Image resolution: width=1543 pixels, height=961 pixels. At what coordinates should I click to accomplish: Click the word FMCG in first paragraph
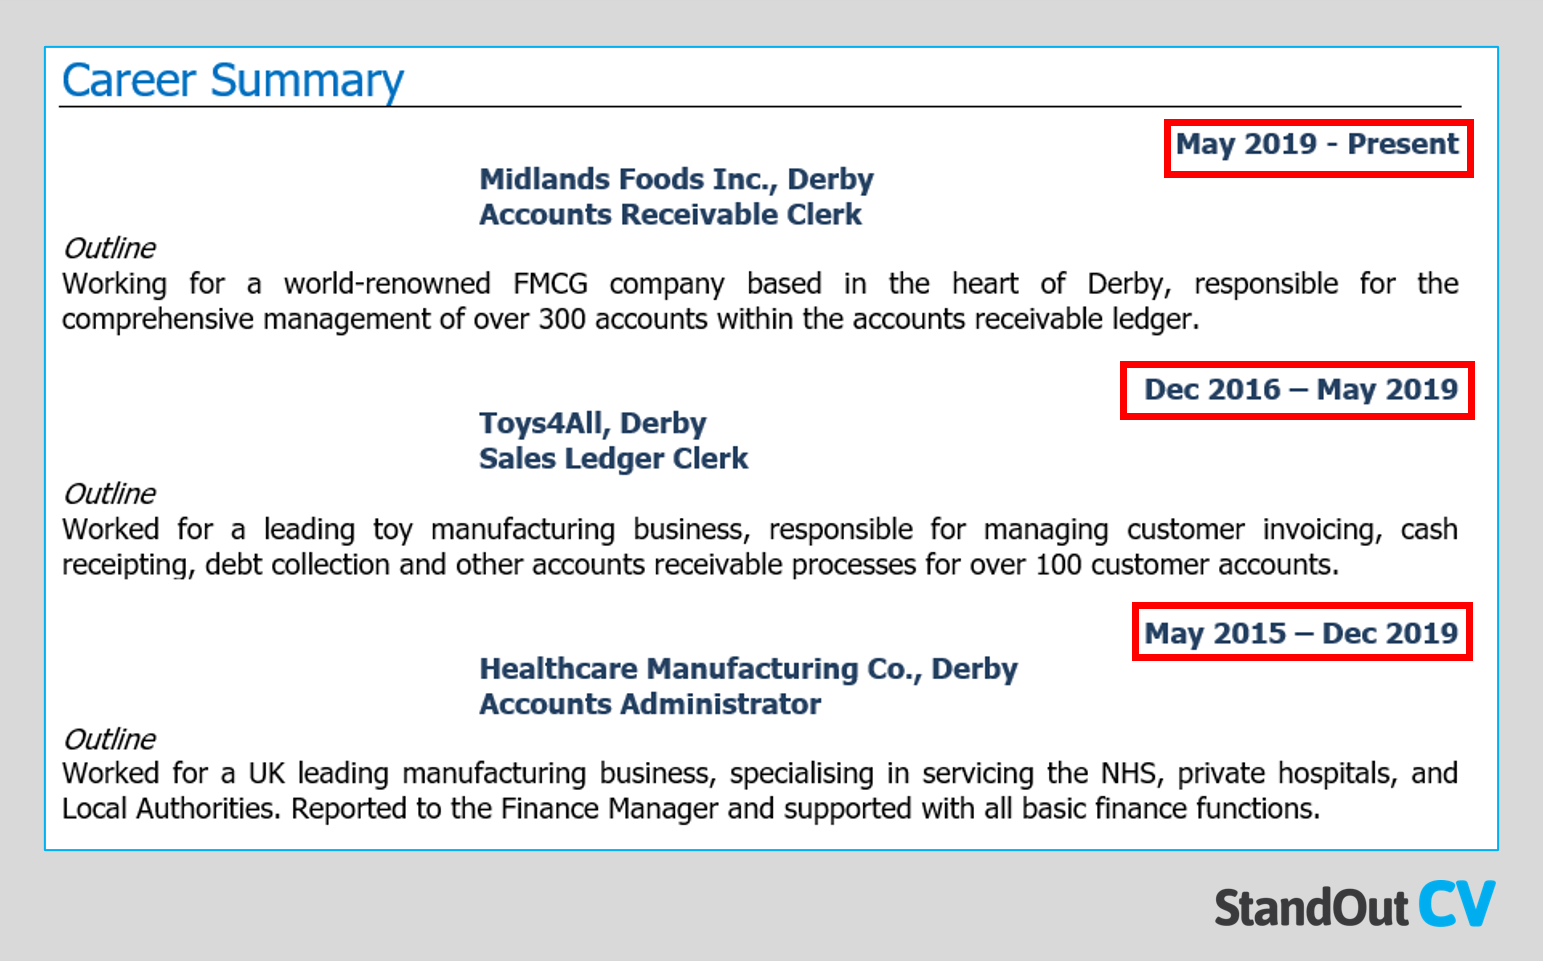pyautogui.click(x=550, y=284)
